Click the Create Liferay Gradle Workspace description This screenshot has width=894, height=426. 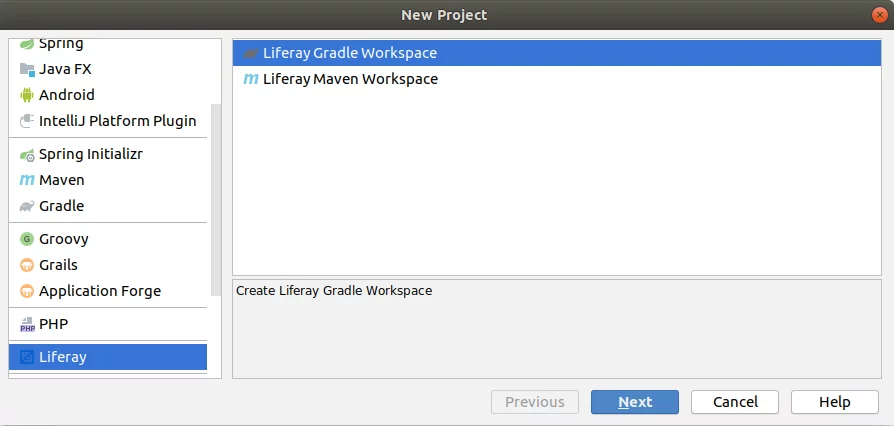(x=334, y=291)
